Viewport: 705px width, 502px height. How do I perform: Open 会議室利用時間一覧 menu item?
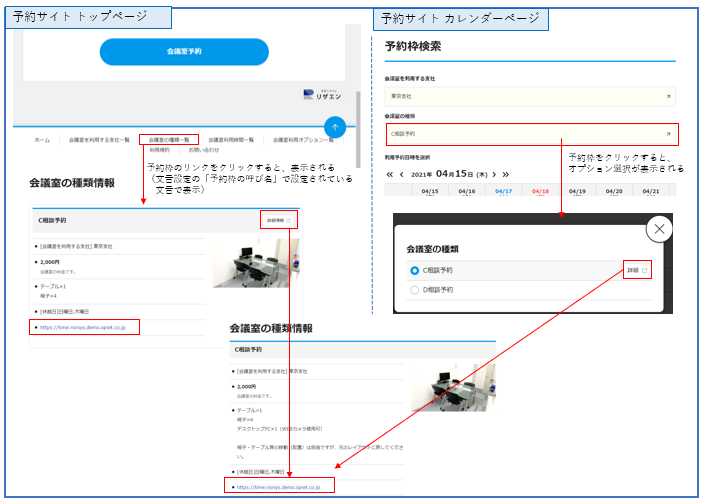231,140
